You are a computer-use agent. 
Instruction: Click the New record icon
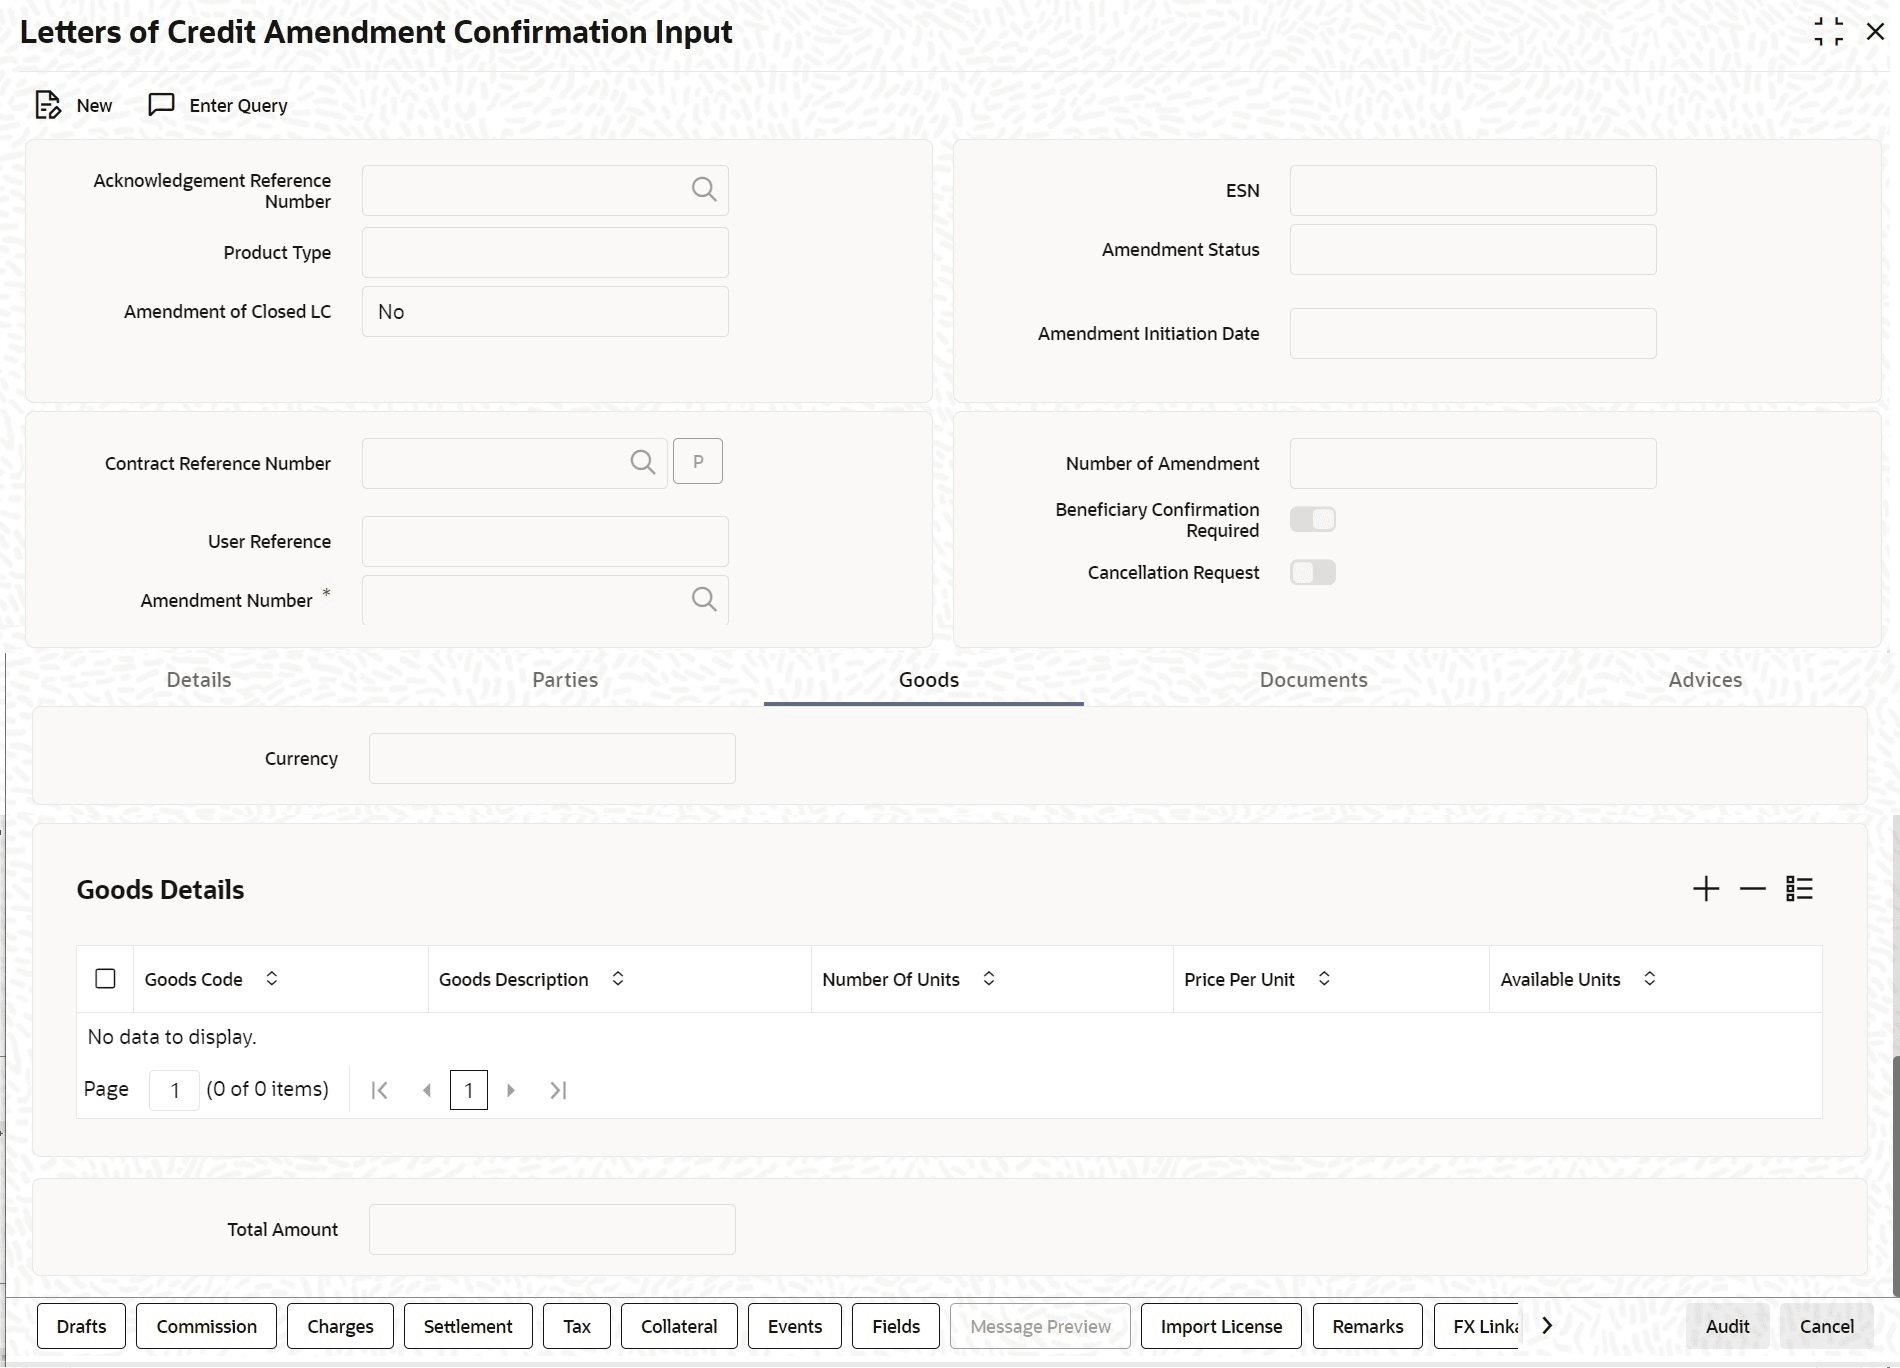click(48, 105)
